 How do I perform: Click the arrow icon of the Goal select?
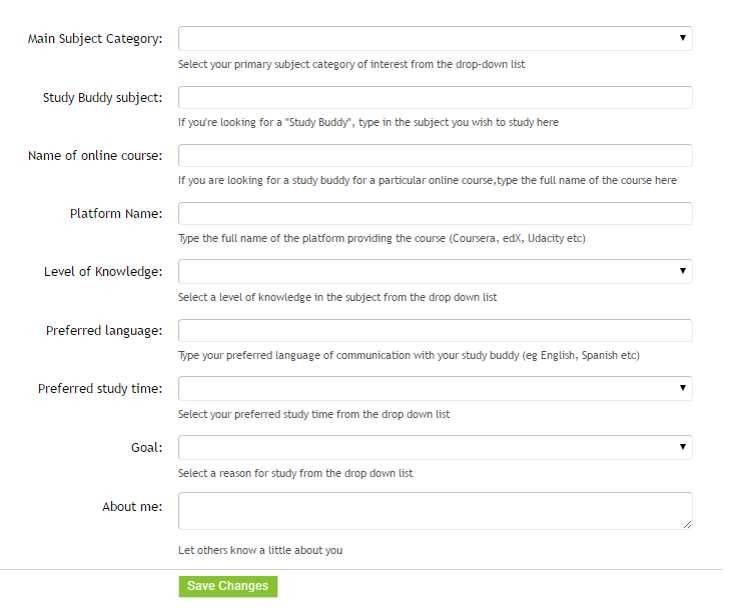[x=682, y=447]
